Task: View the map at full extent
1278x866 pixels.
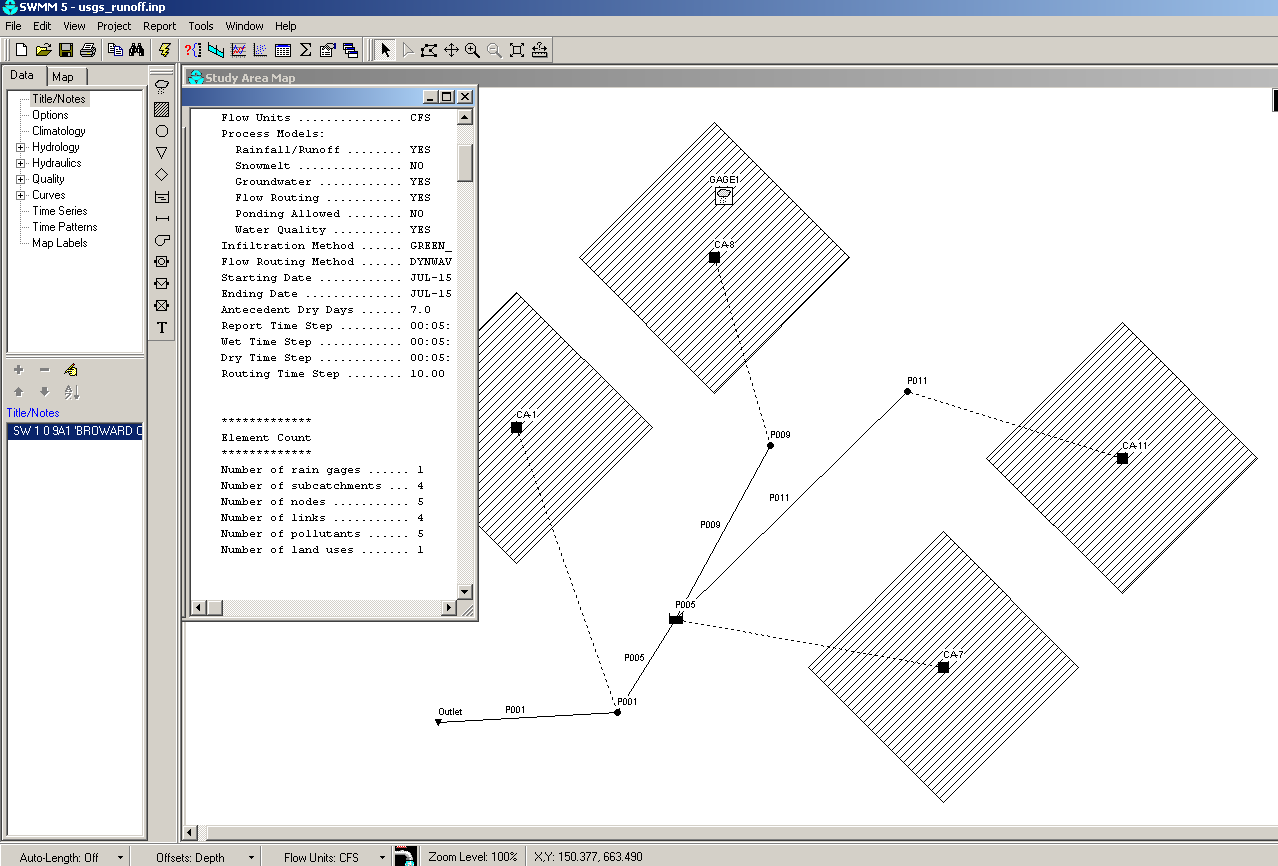Action: (x=516, y=50)
